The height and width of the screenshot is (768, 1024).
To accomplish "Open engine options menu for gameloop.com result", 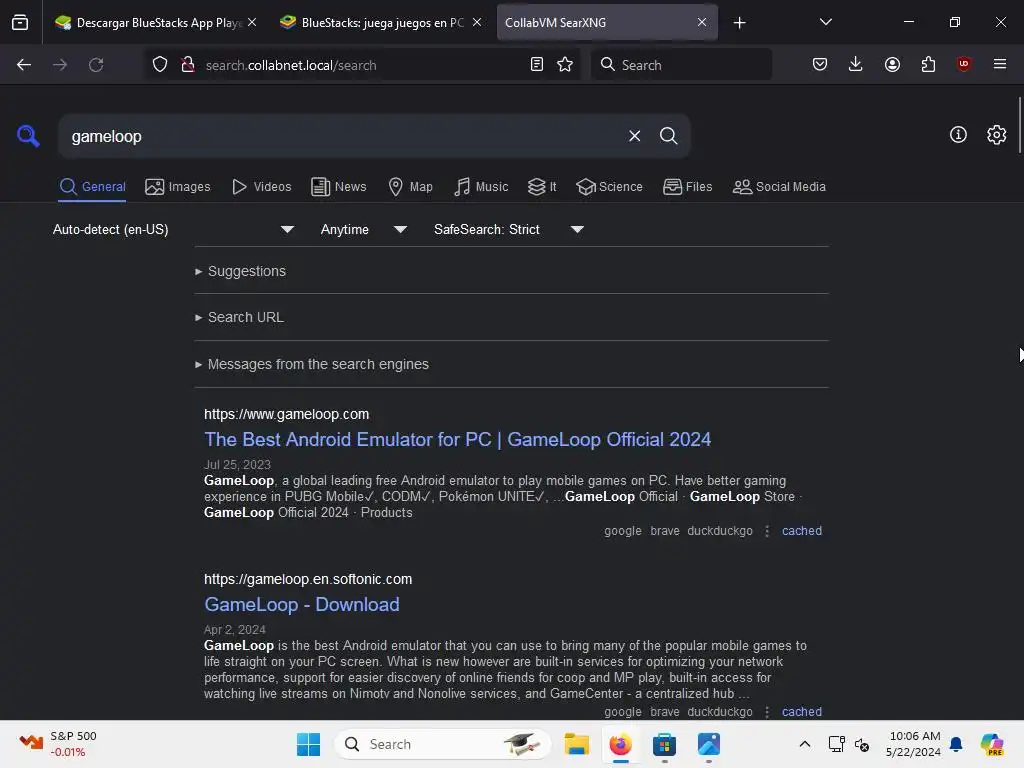I will coord(767,531).
